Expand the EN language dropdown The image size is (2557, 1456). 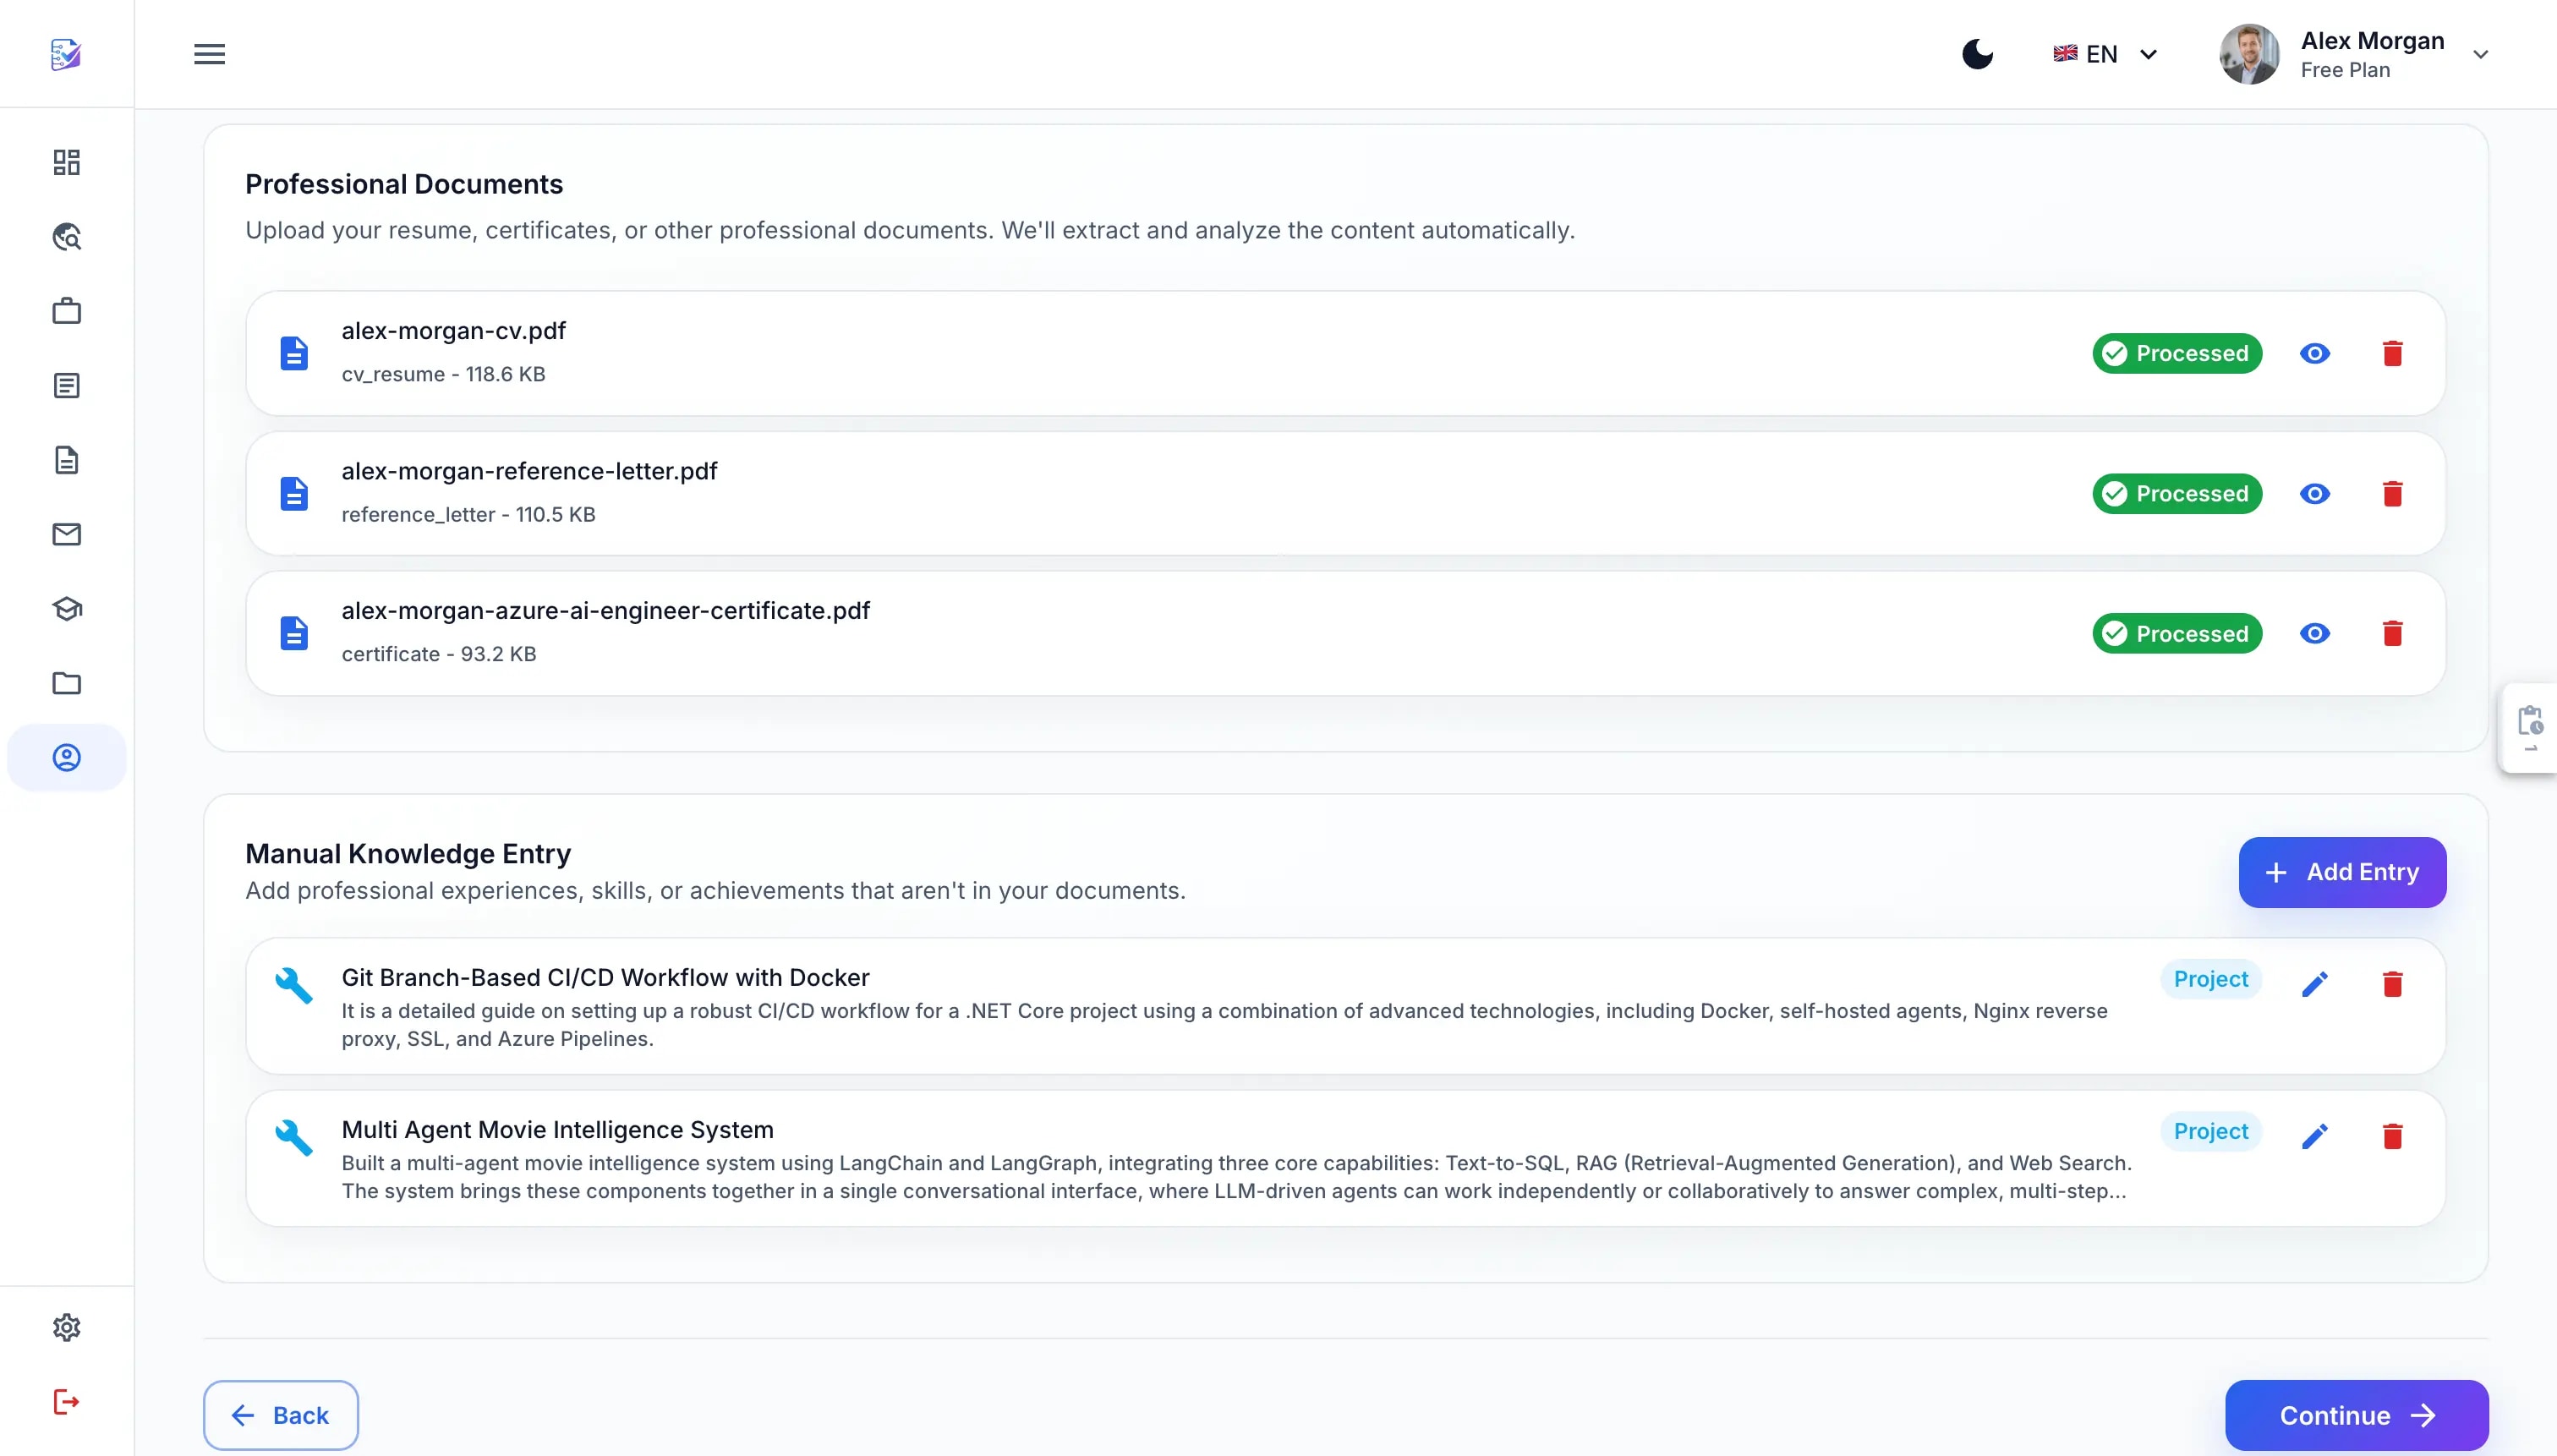(2105, 54)
